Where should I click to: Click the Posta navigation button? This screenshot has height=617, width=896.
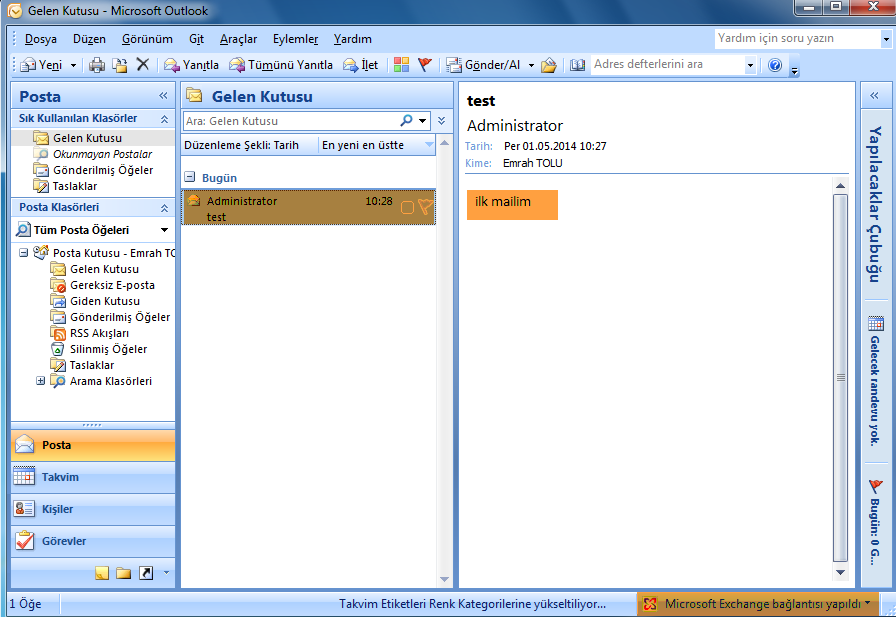pos(93,445)
